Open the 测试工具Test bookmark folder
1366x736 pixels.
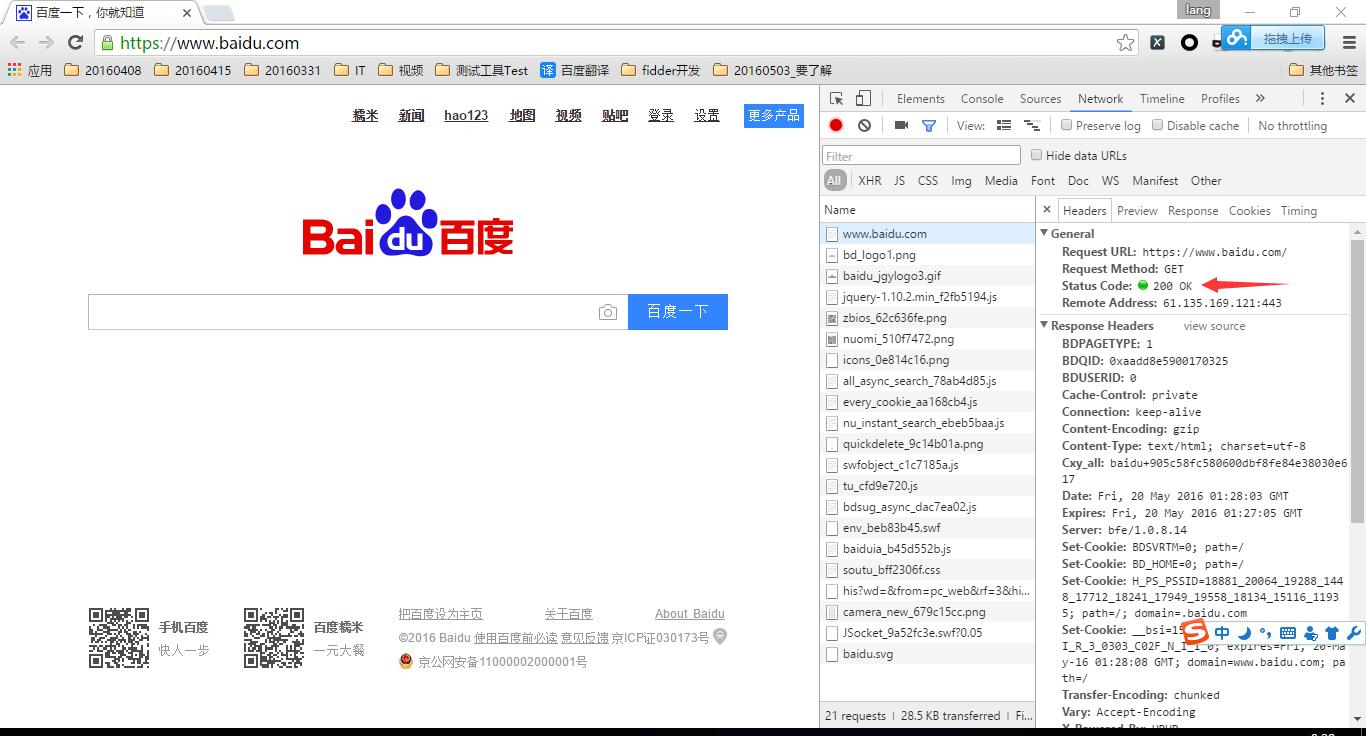pos(480,70)
